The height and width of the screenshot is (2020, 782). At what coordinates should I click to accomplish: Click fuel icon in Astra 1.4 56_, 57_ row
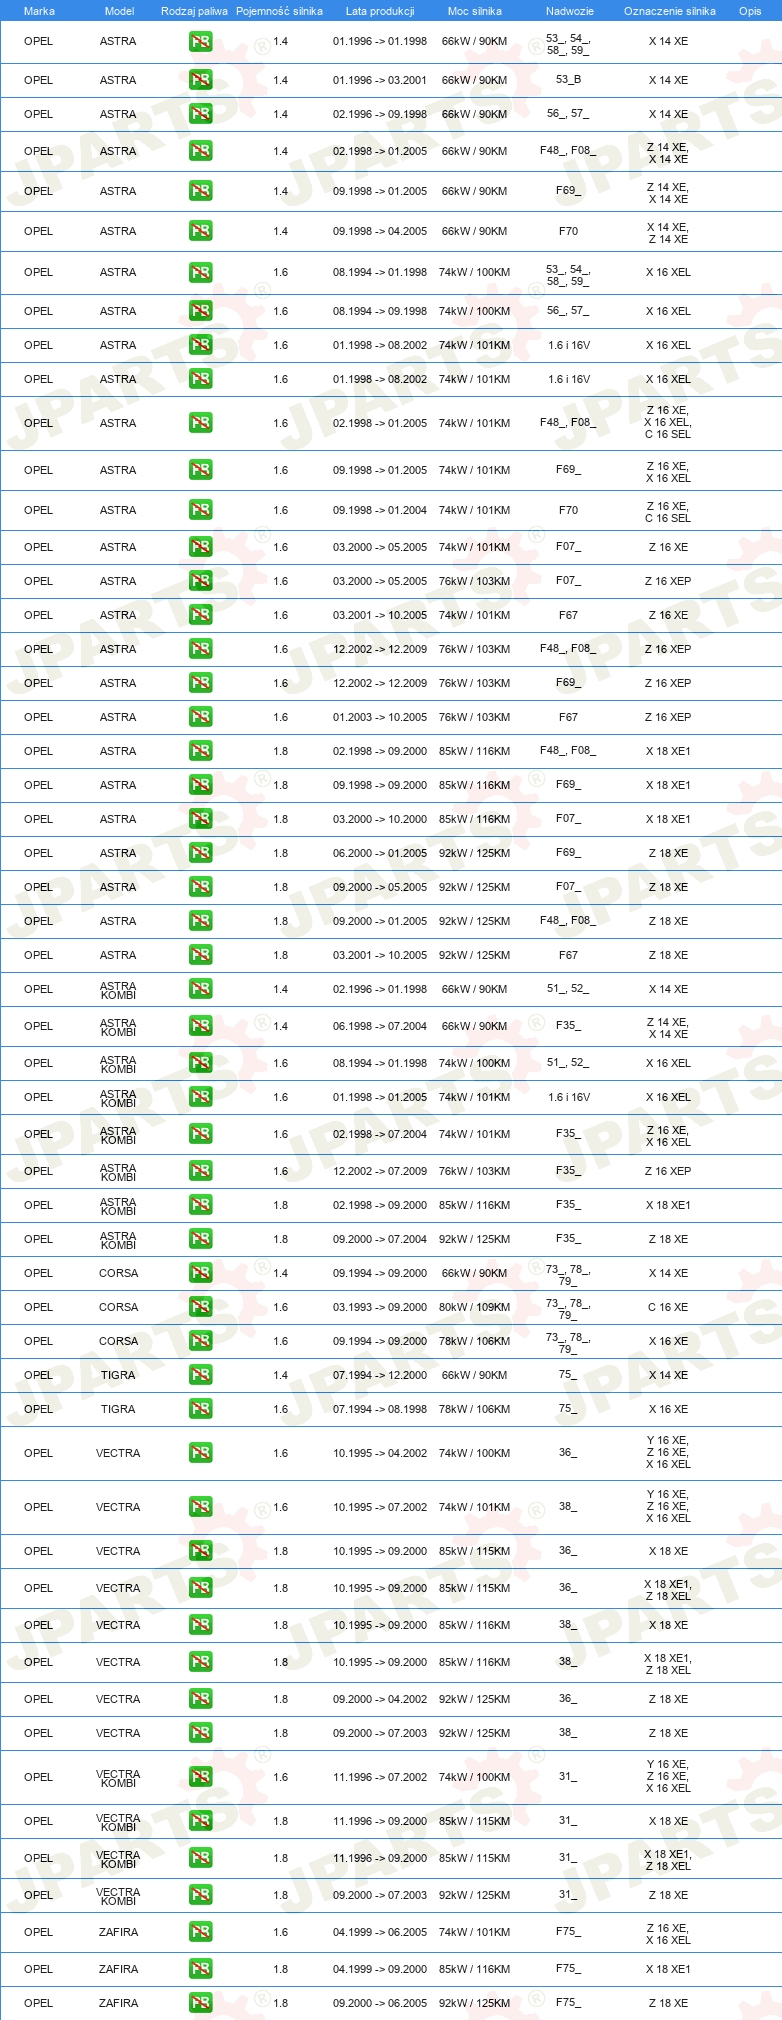point(200,114)
